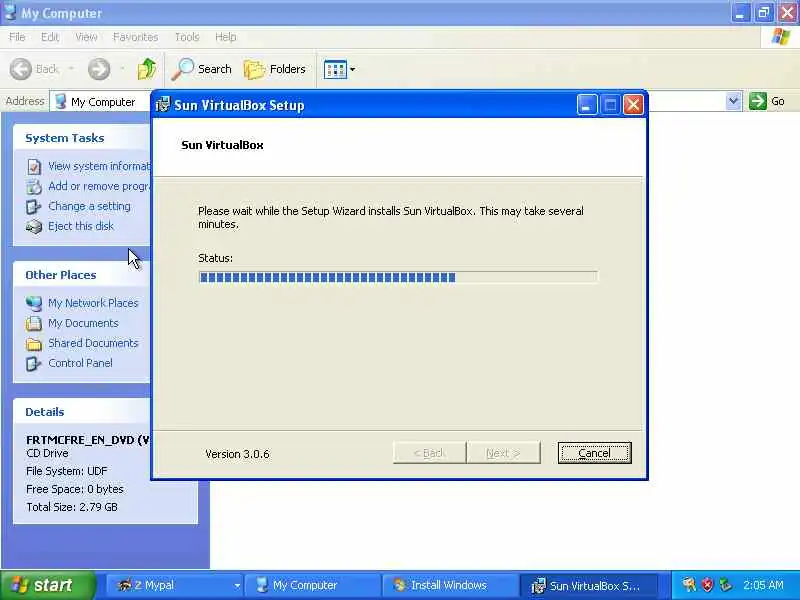
Task: Click the first system tray icon
Action: click(x=689, y=585)
